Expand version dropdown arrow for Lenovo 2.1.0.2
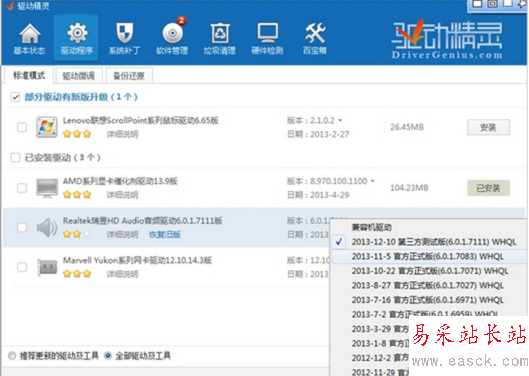529x376 pixels. pyautogui.click(x=340, y=120)
